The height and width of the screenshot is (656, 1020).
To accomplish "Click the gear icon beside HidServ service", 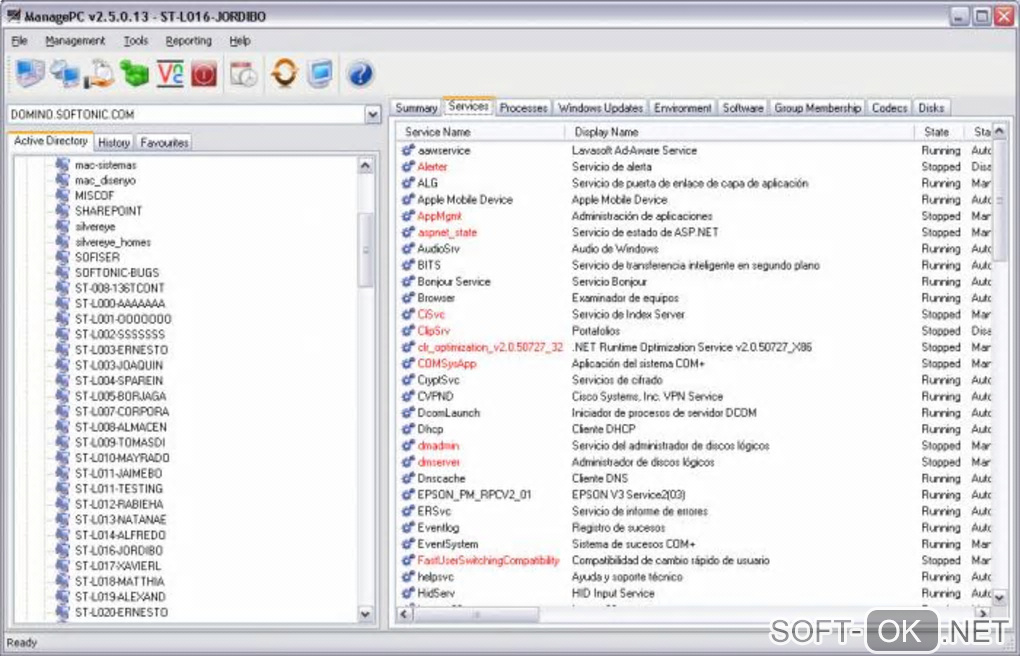I will (408, 593).
